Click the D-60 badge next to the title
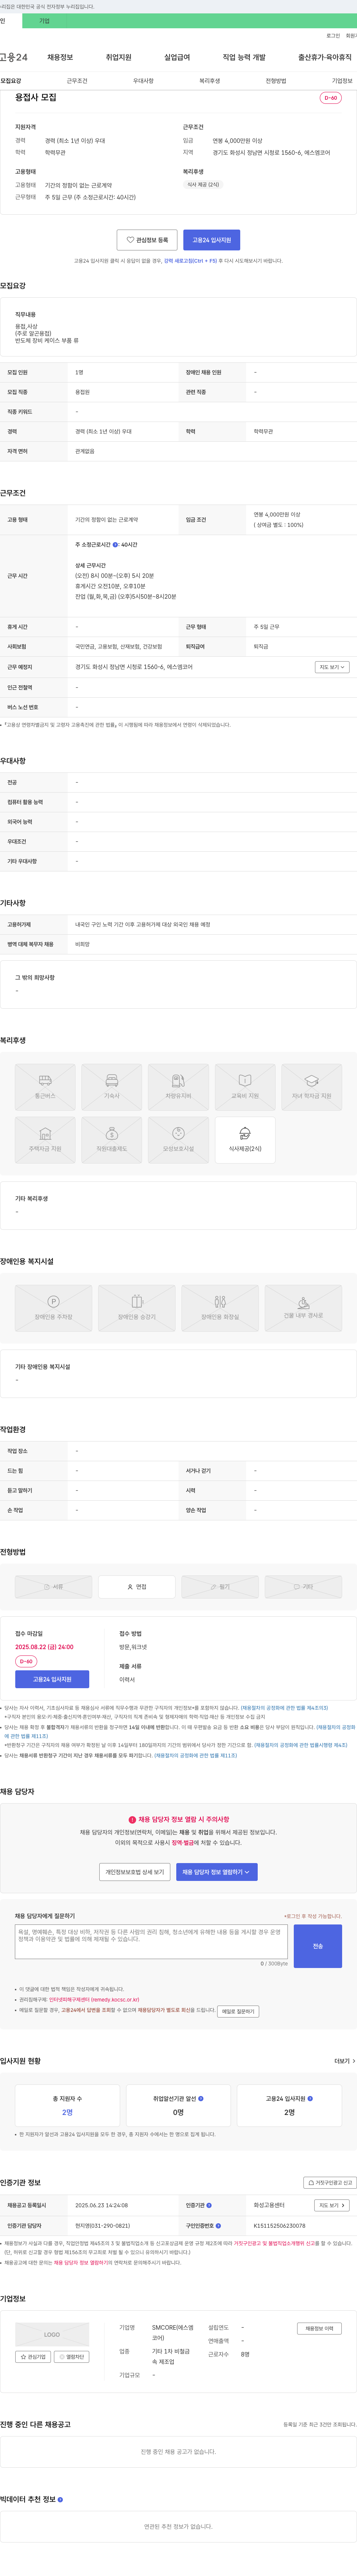 (331, 98)
